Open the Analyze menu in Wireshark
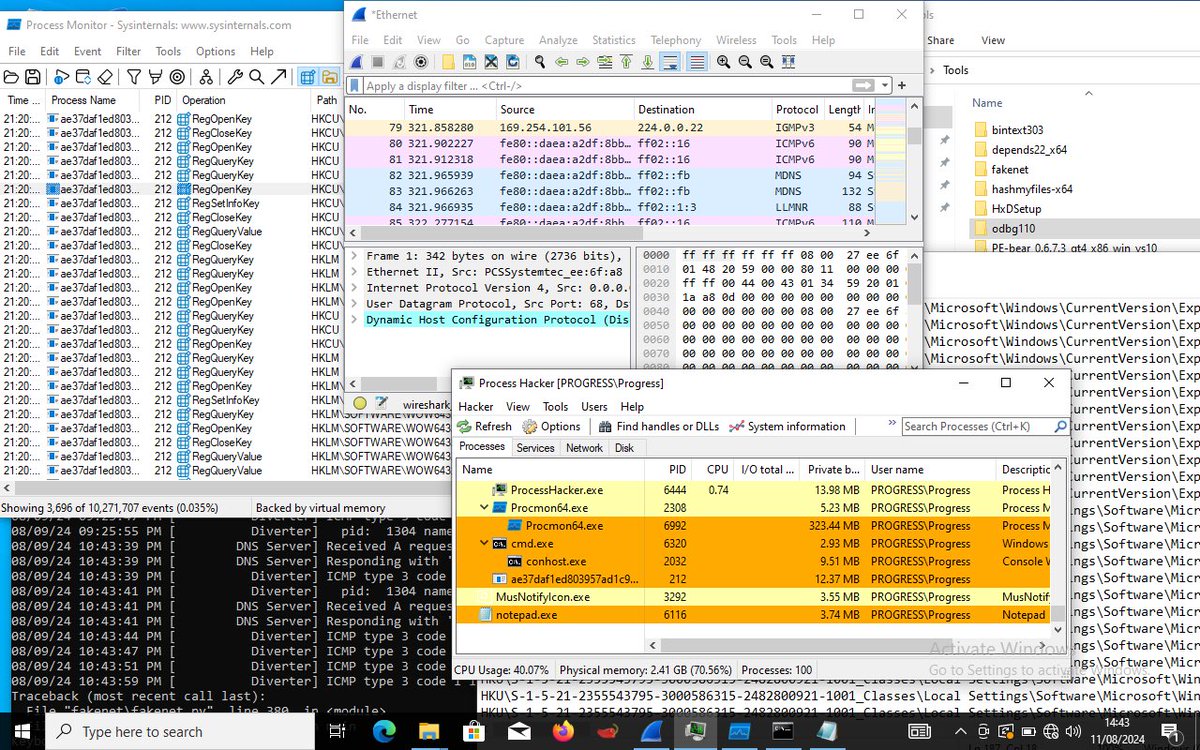This screenshot has width=1200, height=750. 558,40
